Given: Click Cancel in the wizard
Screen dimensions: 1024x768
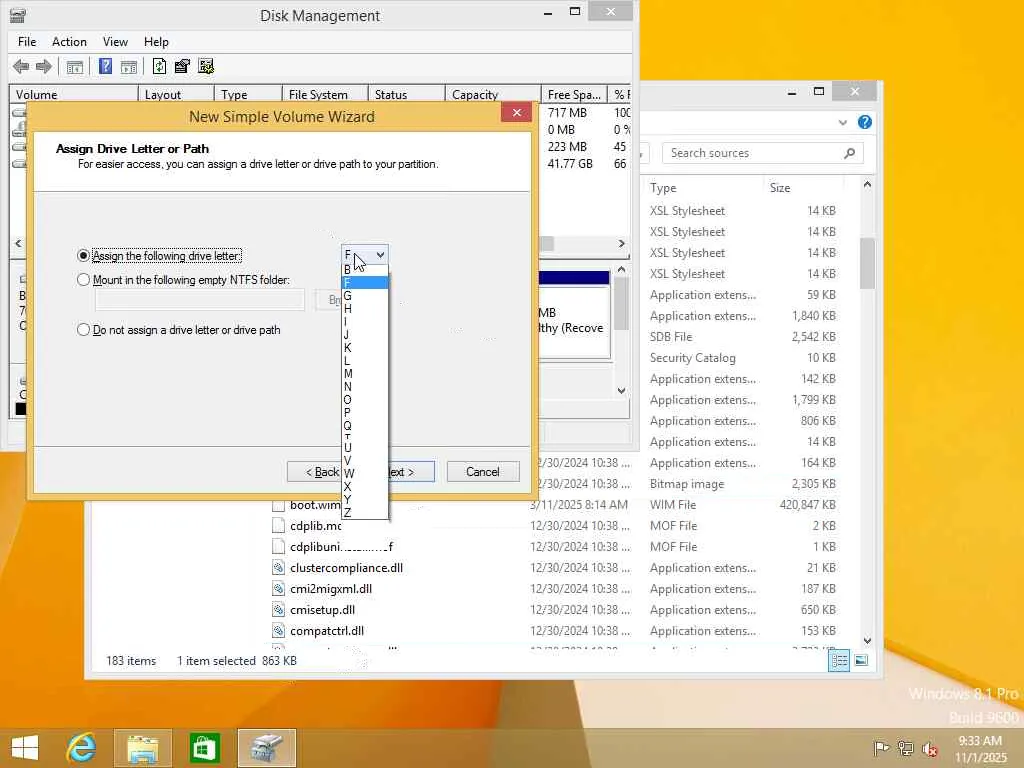Looking at the screenshot, I should (483, 472).
